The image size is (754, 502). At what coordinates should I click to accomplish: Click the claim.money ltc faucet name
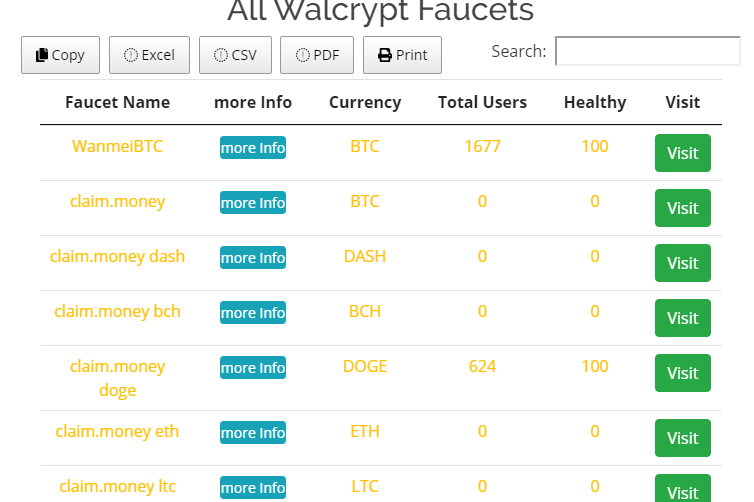117,487
